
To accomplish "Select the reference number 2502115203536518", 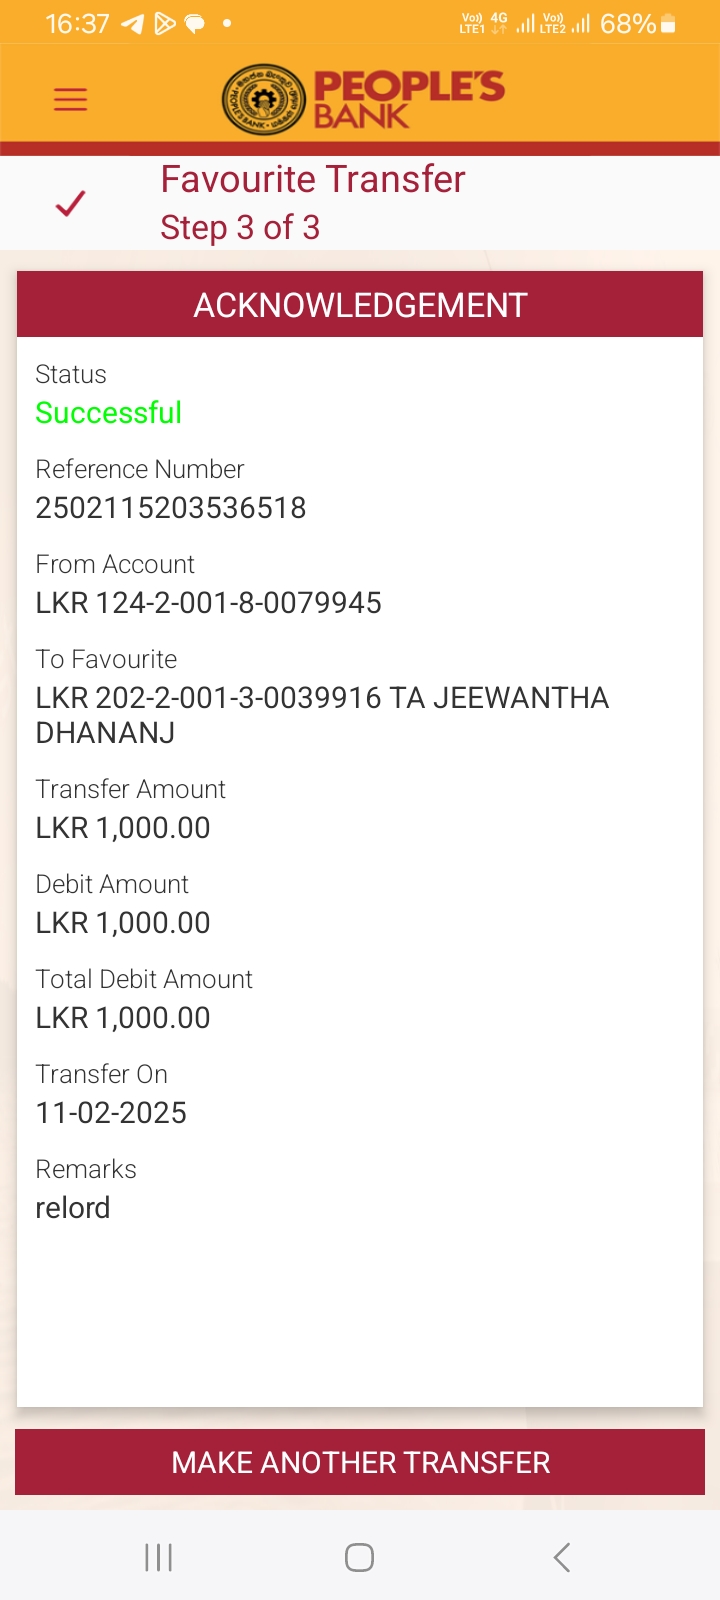I will 171,508.
